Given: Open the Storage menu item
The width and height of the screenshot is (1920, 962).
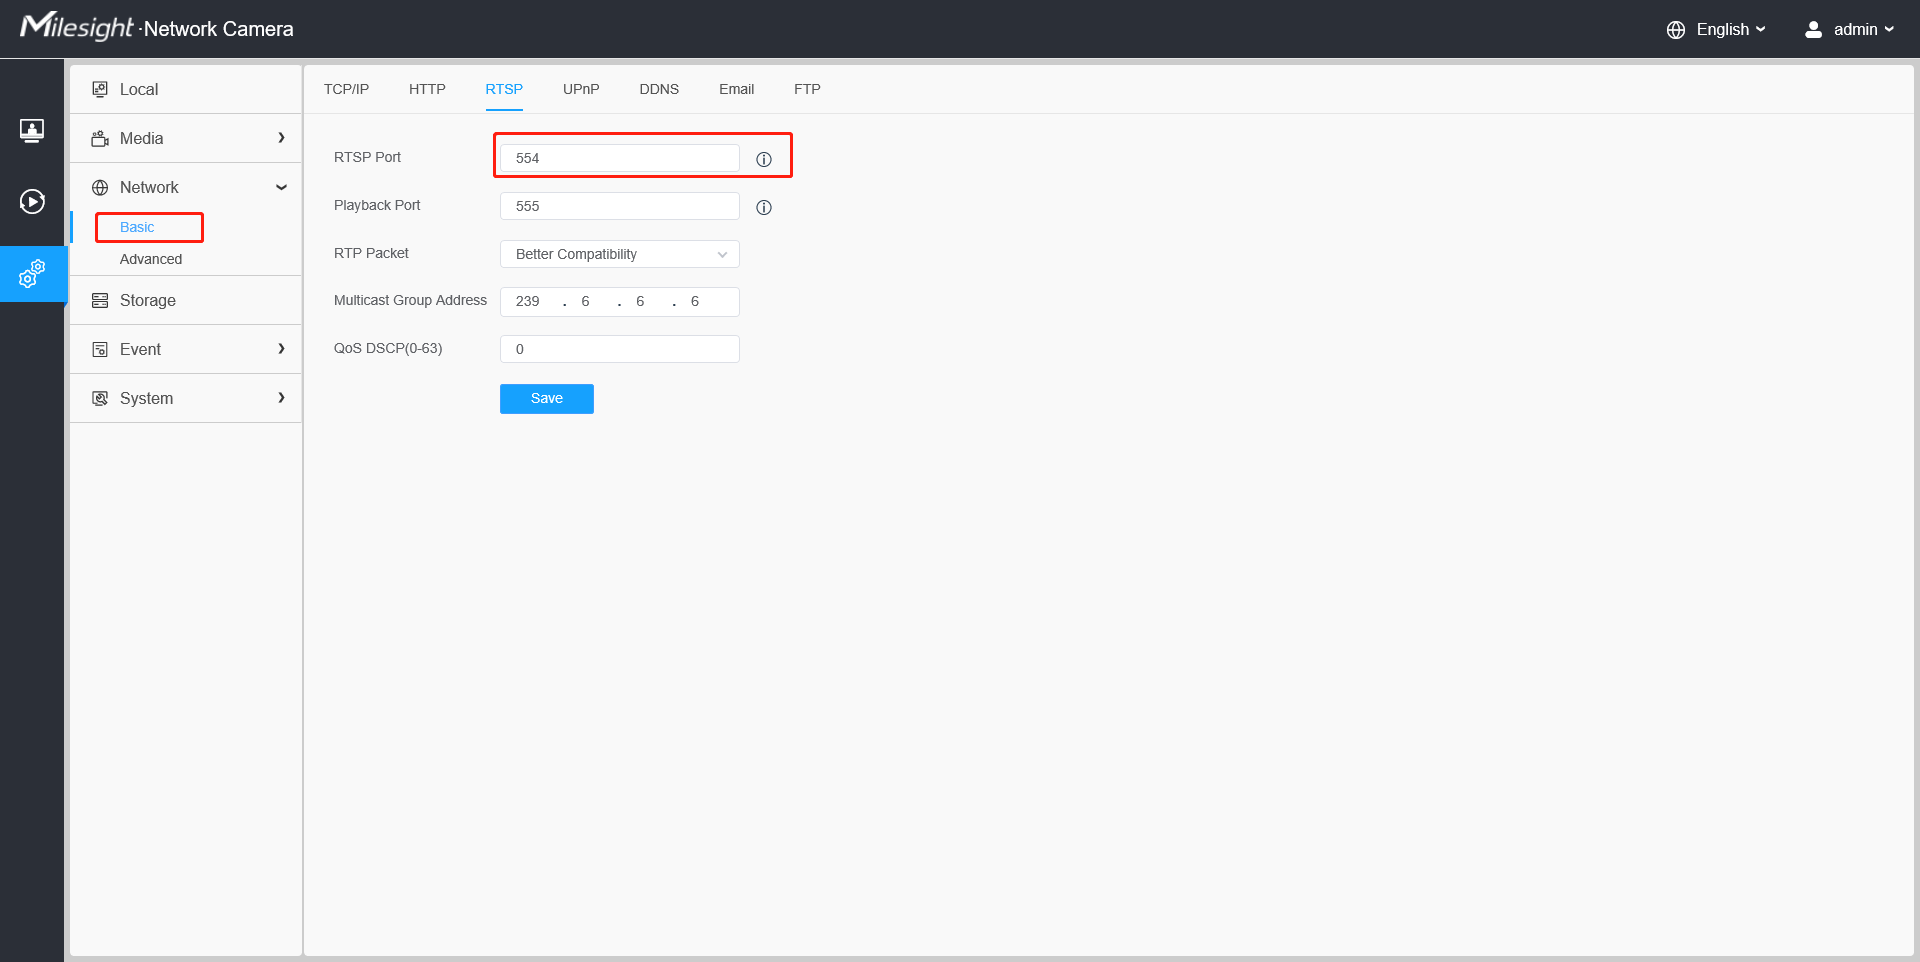Looking at the screenshot, I should (x=186, y=300).
